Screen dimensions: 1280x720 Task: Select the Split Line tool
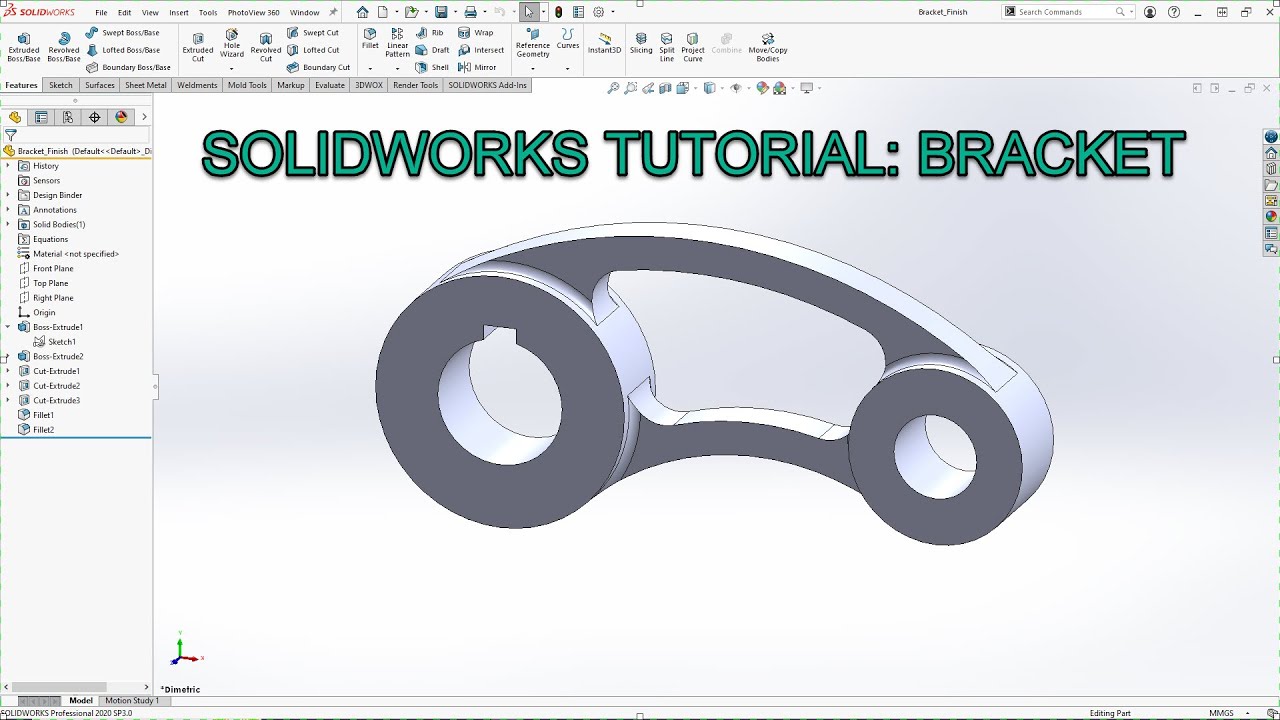[x=667, y=46]
